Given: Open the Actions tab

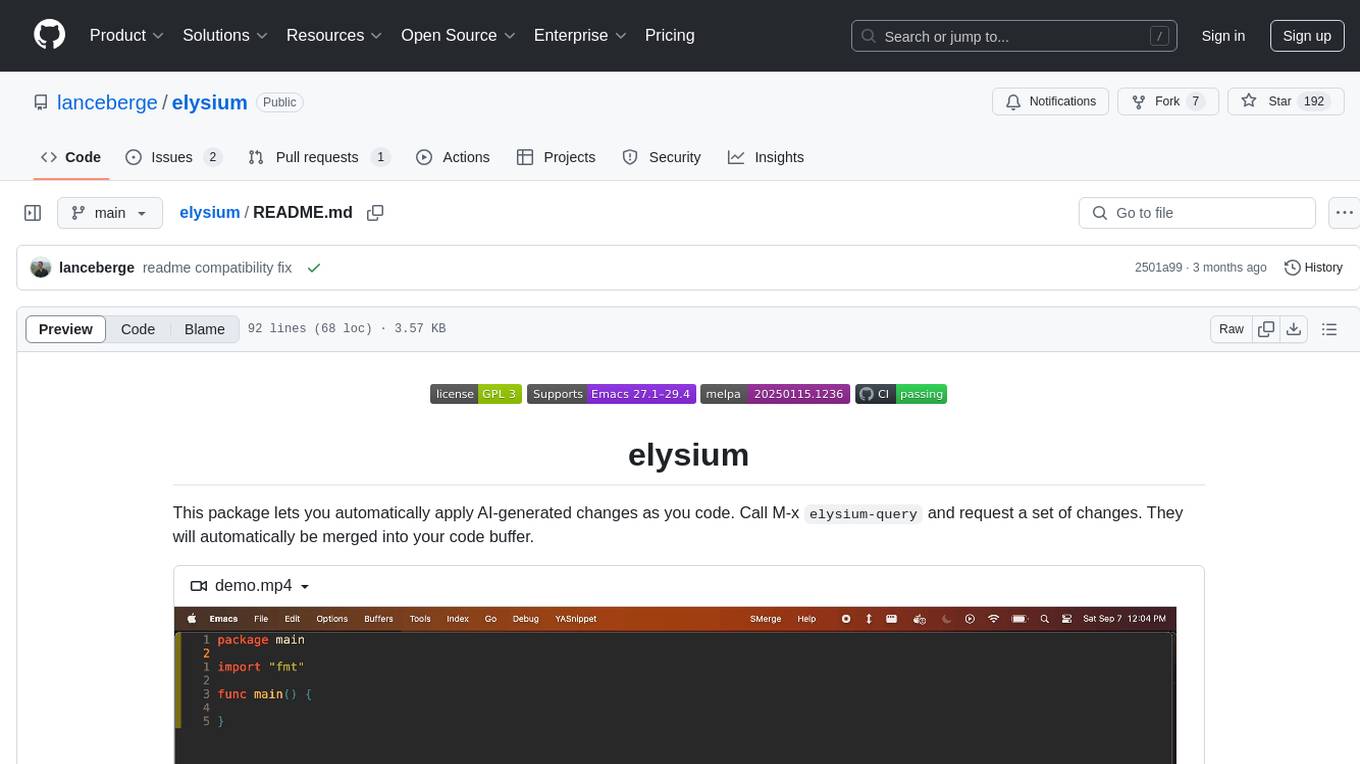Looking at the screenshot, I should 453,157.
